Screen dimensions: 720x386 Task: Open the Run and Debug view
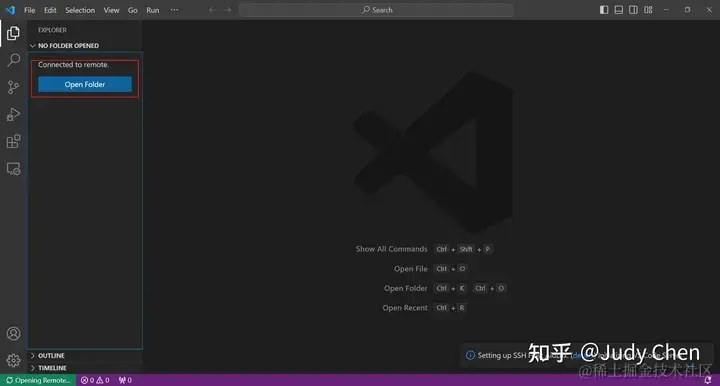coord(13,114)
